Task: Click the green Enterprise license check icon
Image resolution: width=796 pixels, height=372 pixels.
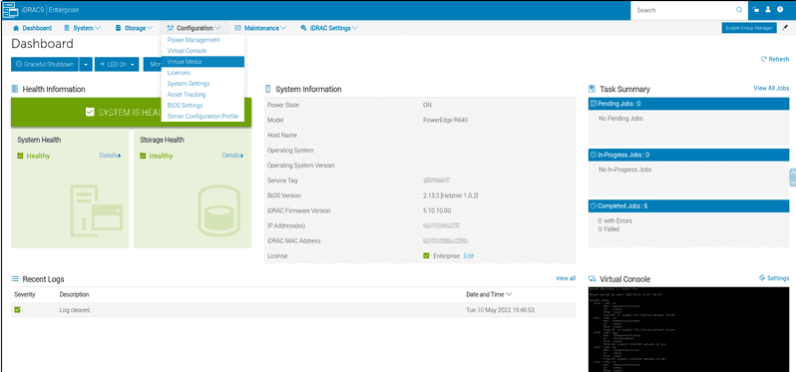Action: [426, 256]
